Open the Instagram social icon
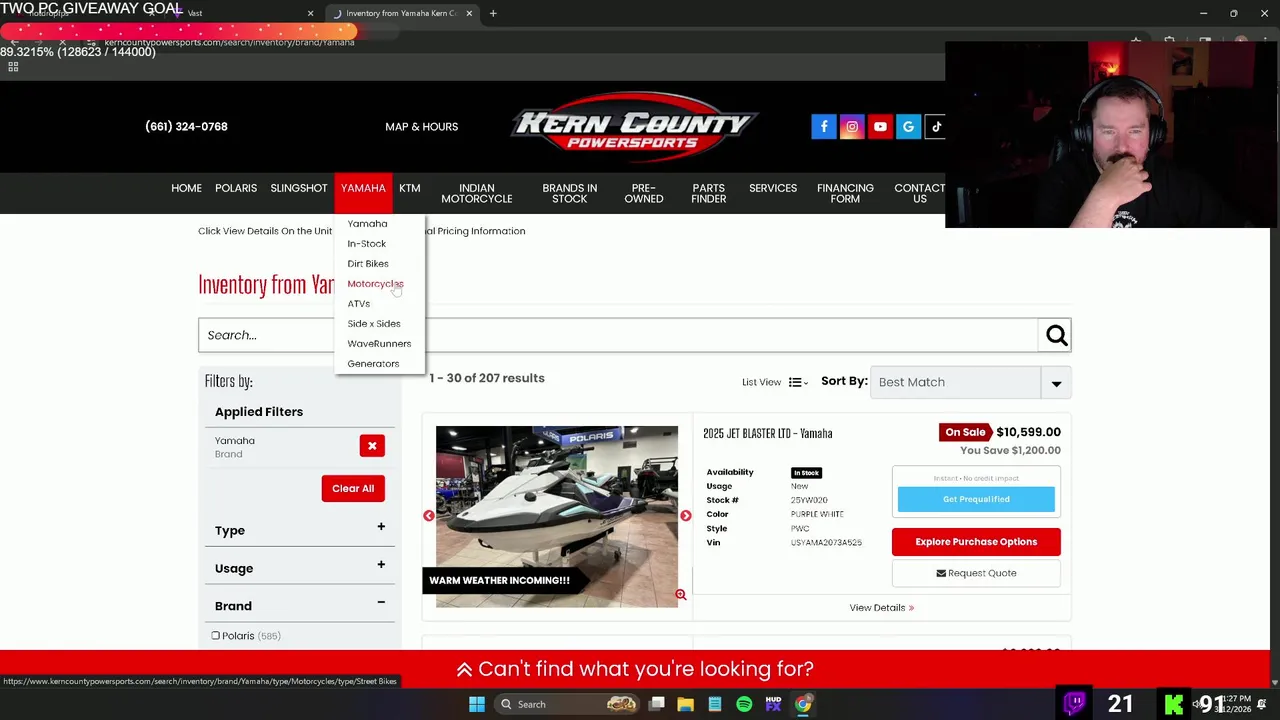The width and height of the screenshot is (1280, 720). (x=852, y=126)
